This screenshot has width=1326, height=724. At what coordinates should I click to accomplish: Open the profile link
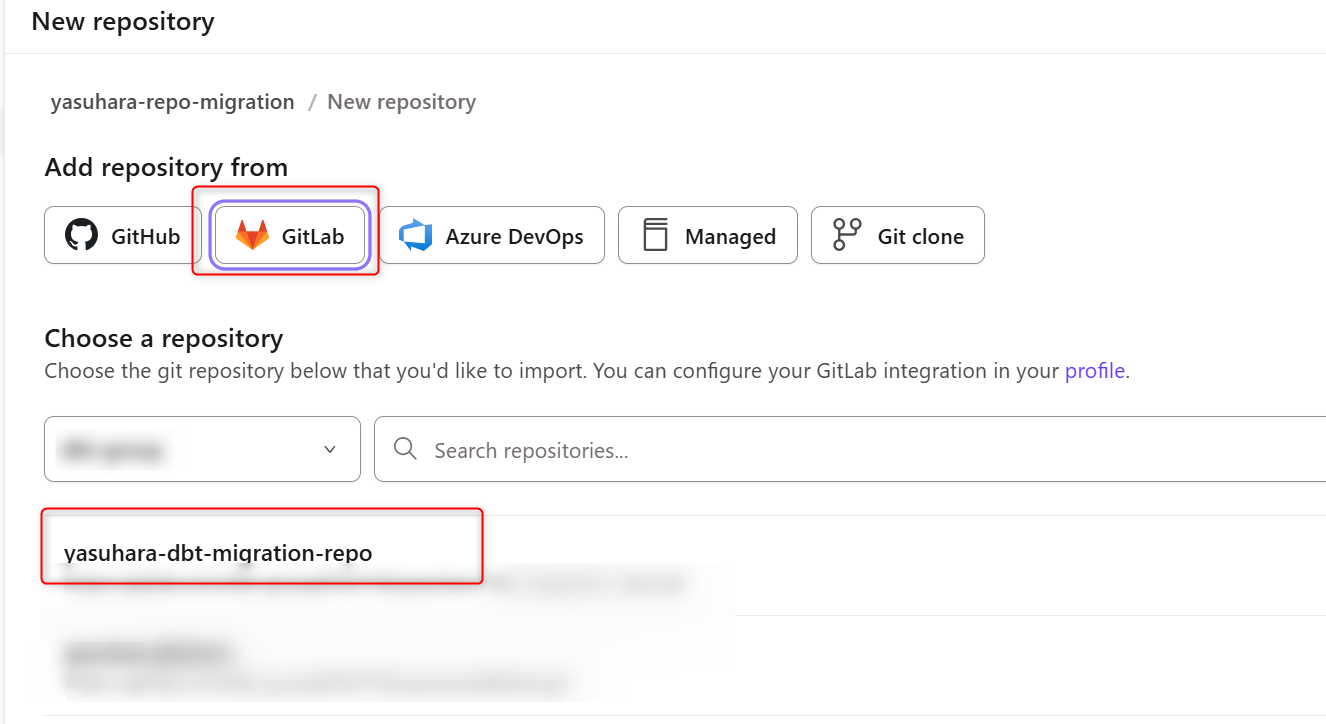(1095, 371)
